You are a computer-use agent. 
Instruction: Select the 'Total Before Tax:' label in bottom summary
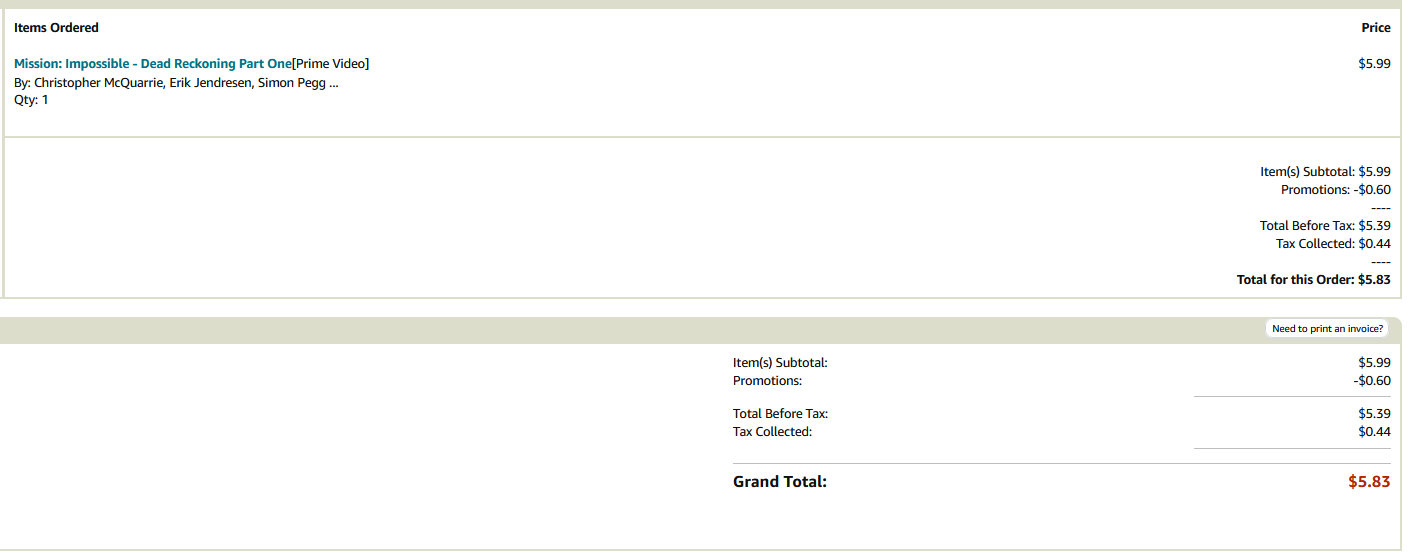point(780,414)
